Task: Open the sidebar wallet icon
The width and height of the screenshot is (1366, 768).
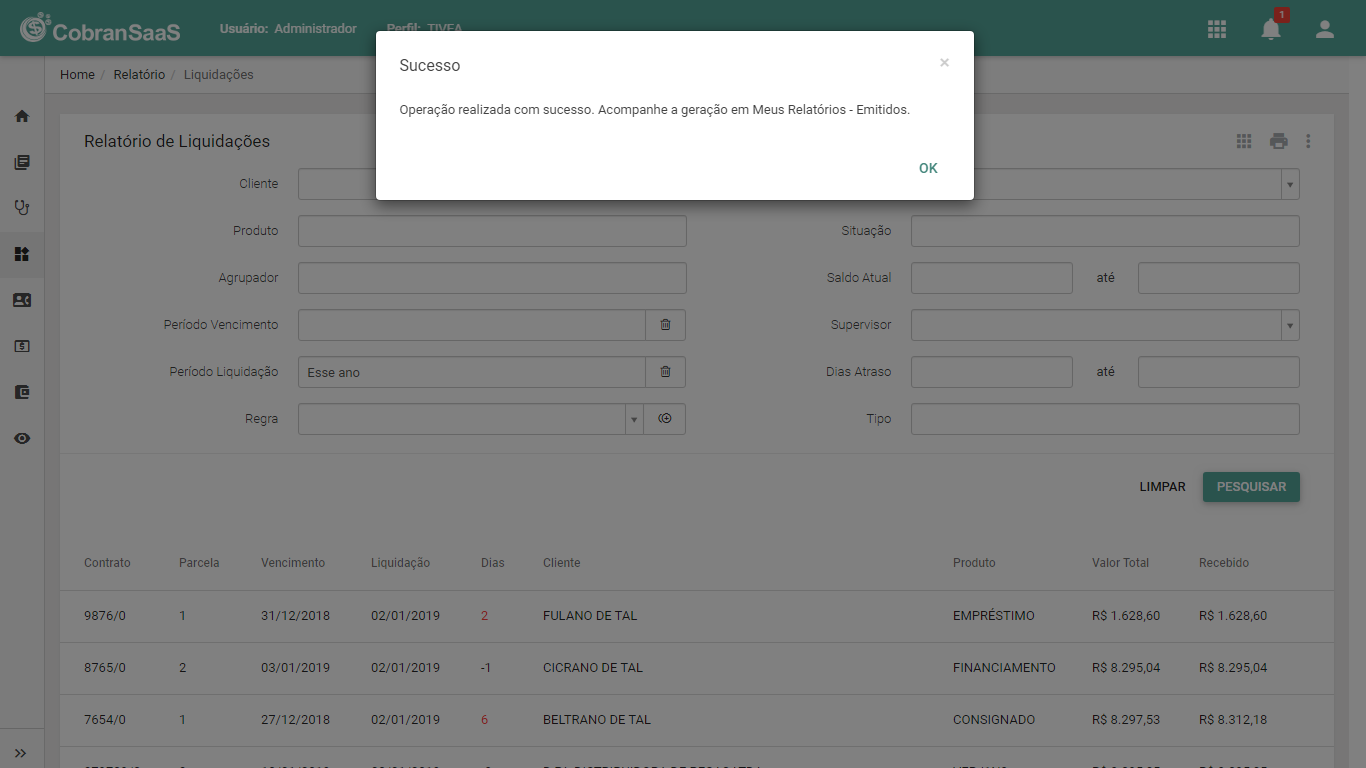Action: (x=22, y=392)
